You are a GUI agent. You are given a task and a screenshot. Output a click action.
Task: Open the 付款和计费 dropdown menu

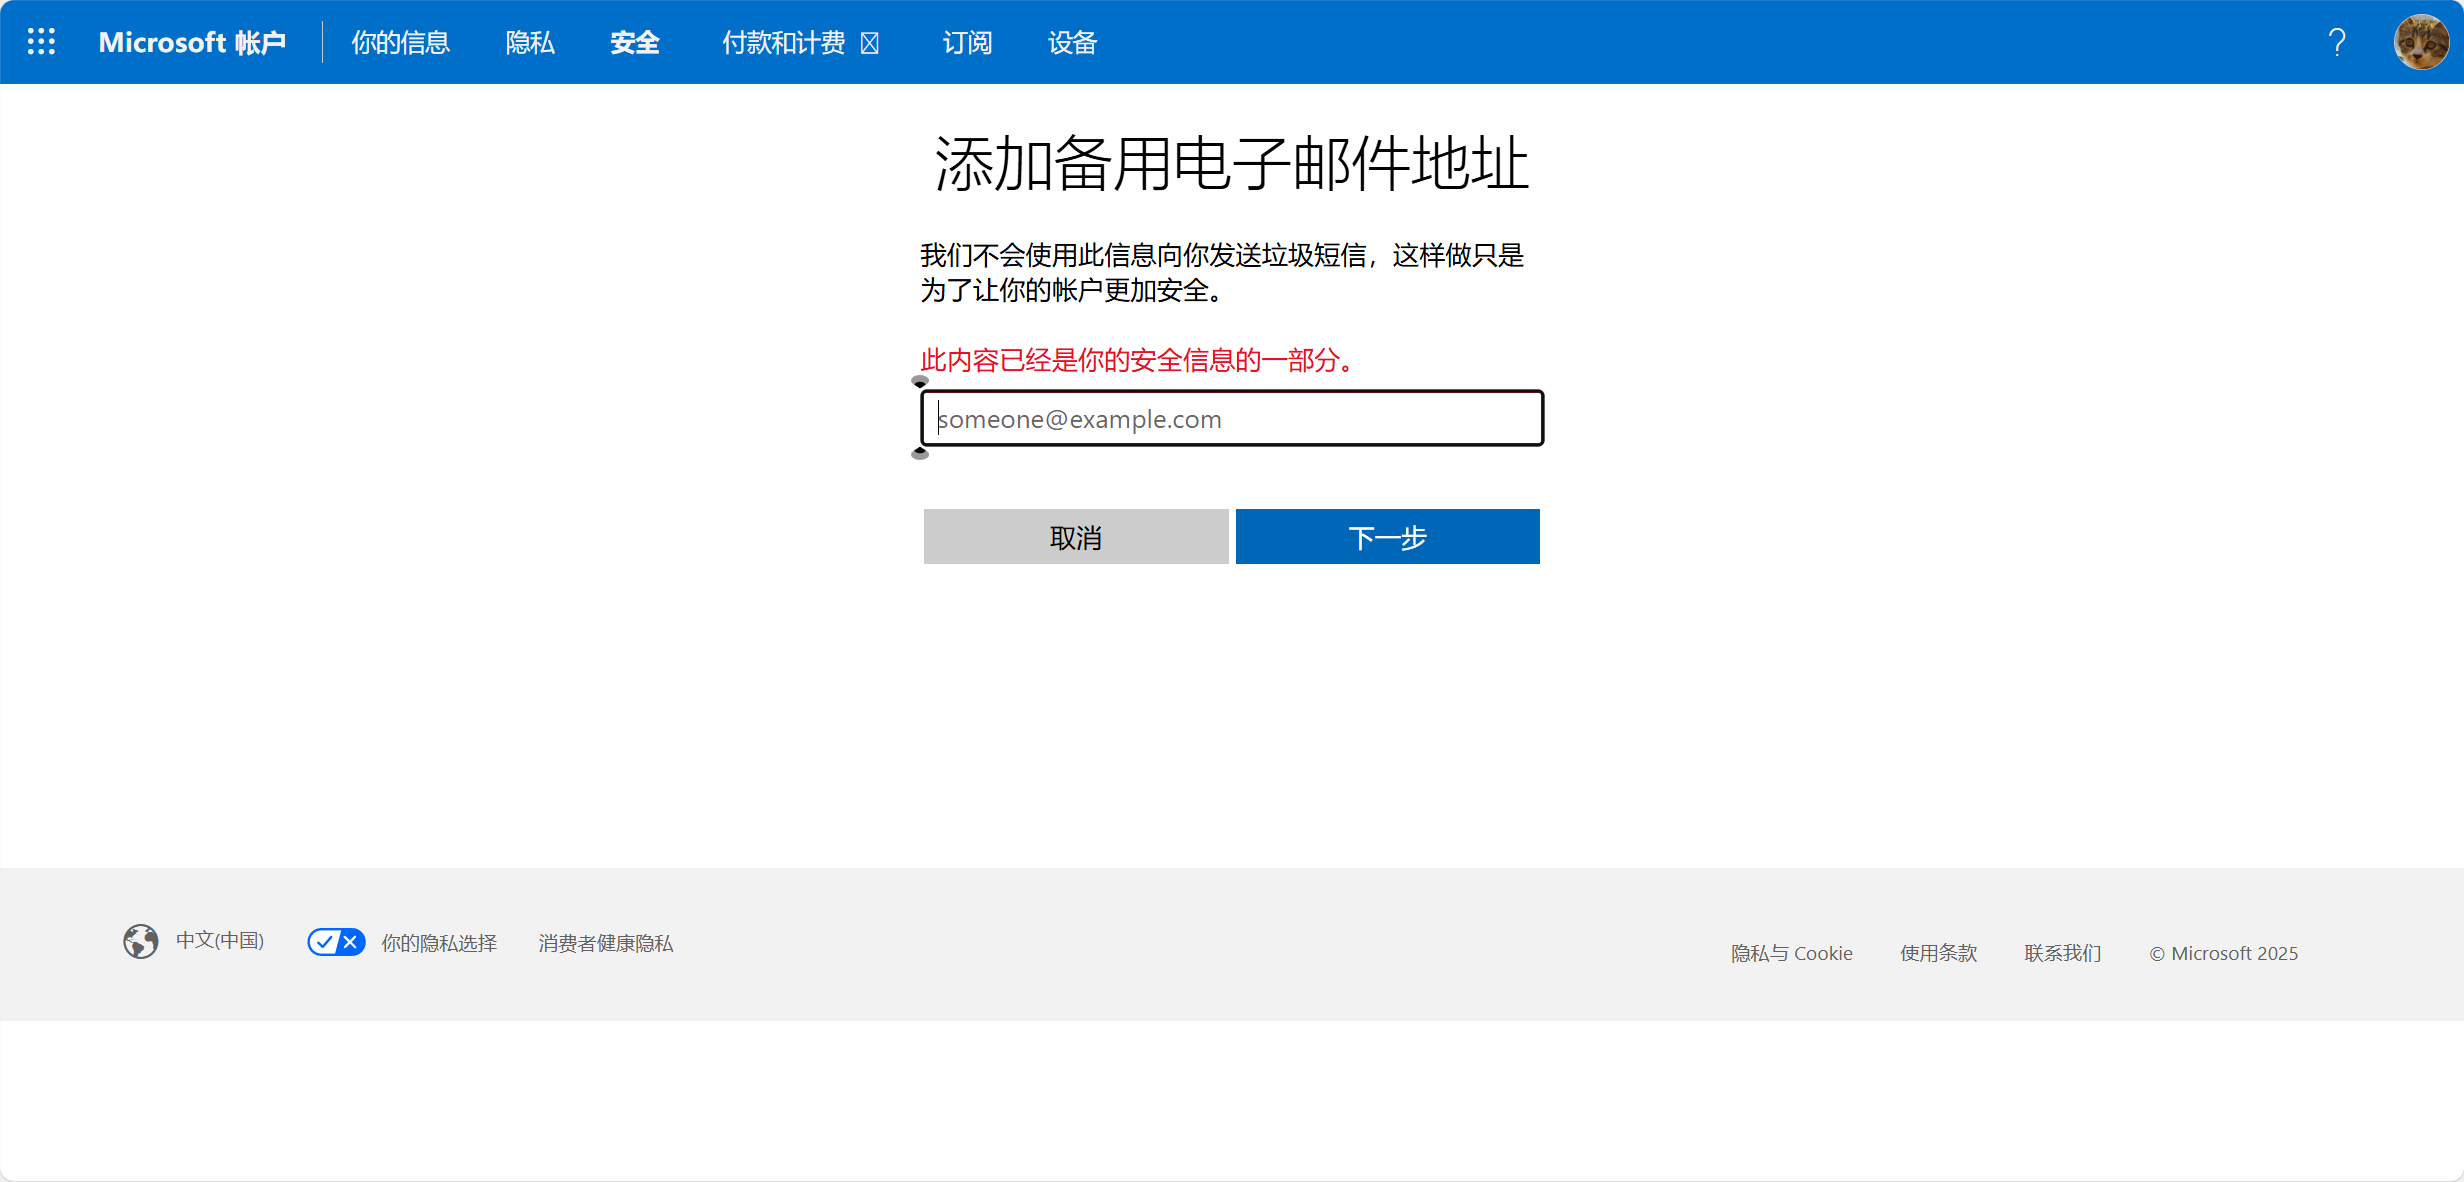coord(800,42)
